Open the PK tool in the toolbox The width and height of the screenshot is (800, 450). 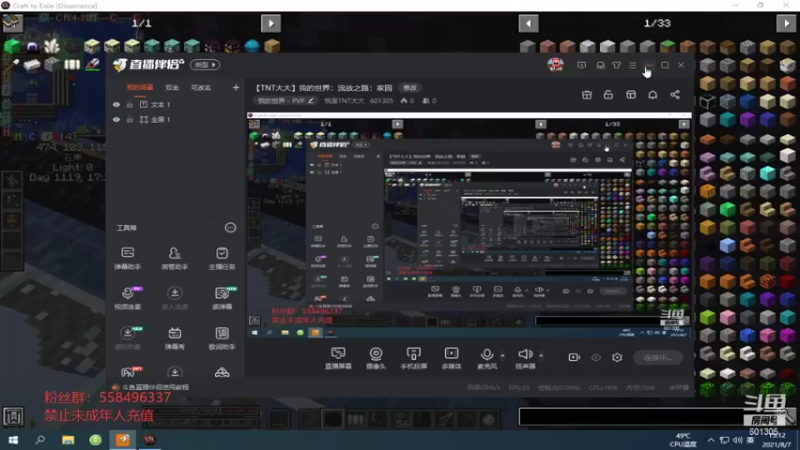coord(128,372)
